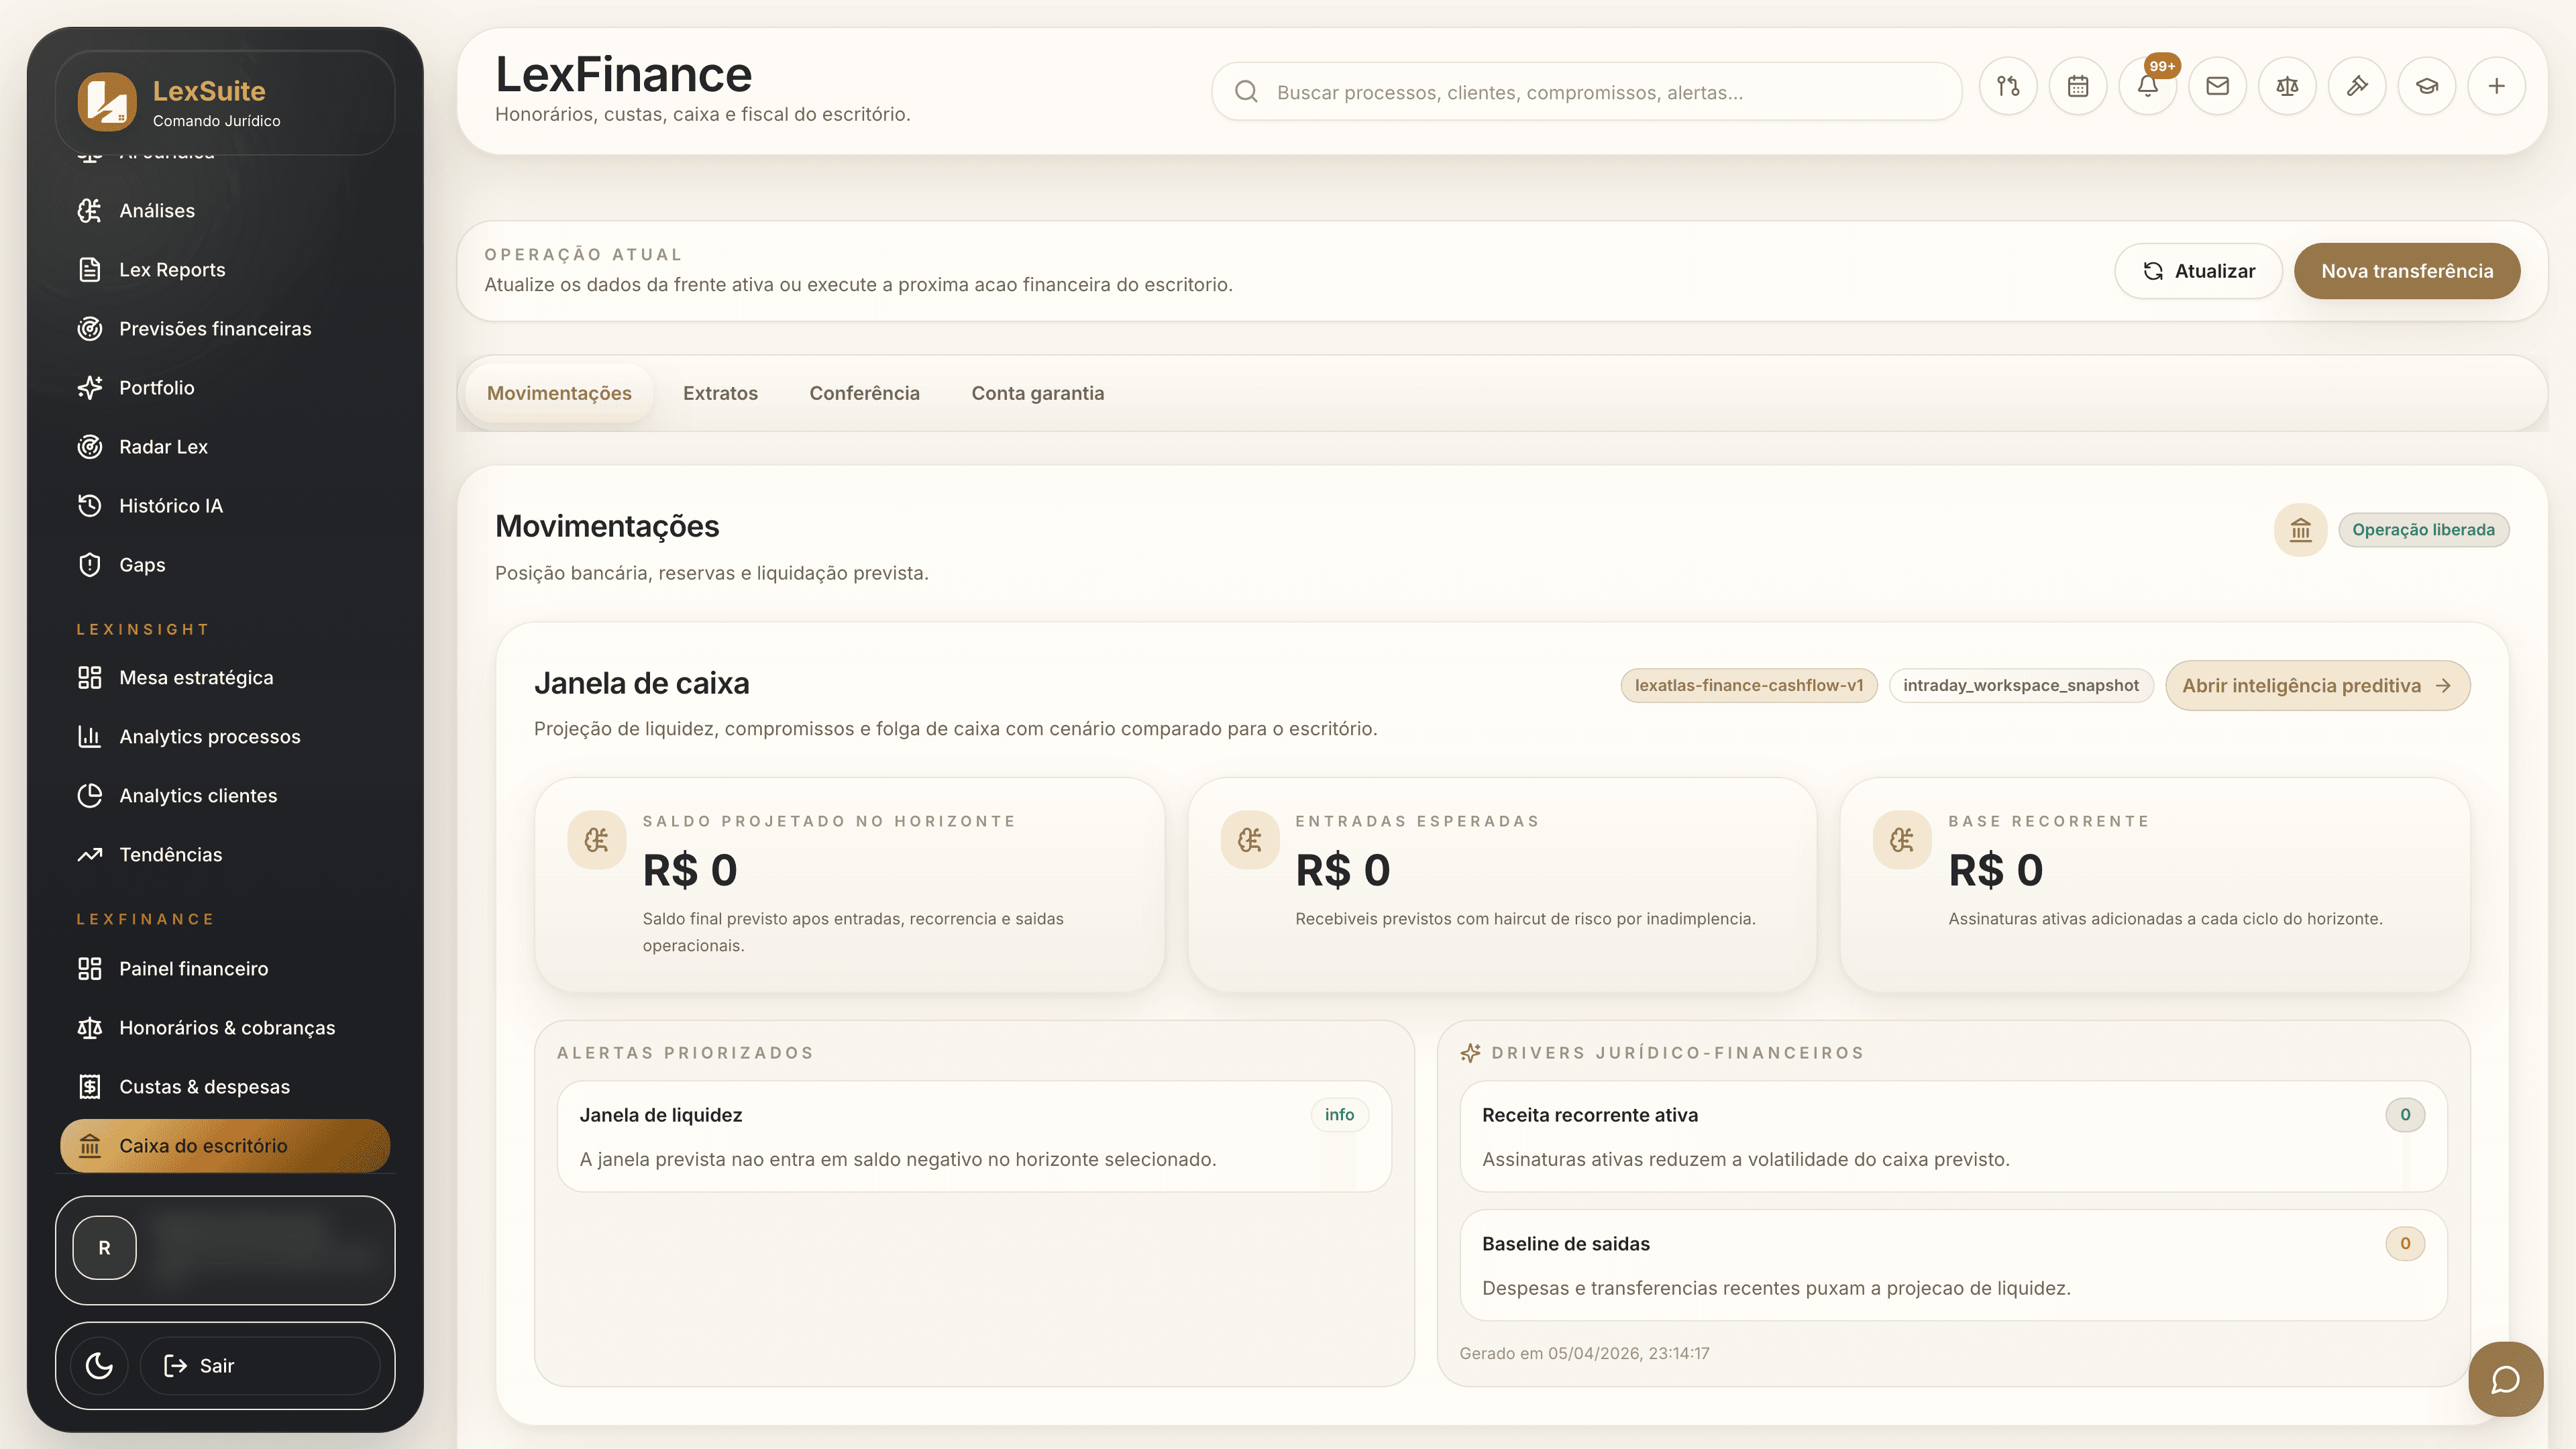Screen dimensions: 2576x1449
Task: Click the plus icon in the header
Action: [x=2497, y=86]
